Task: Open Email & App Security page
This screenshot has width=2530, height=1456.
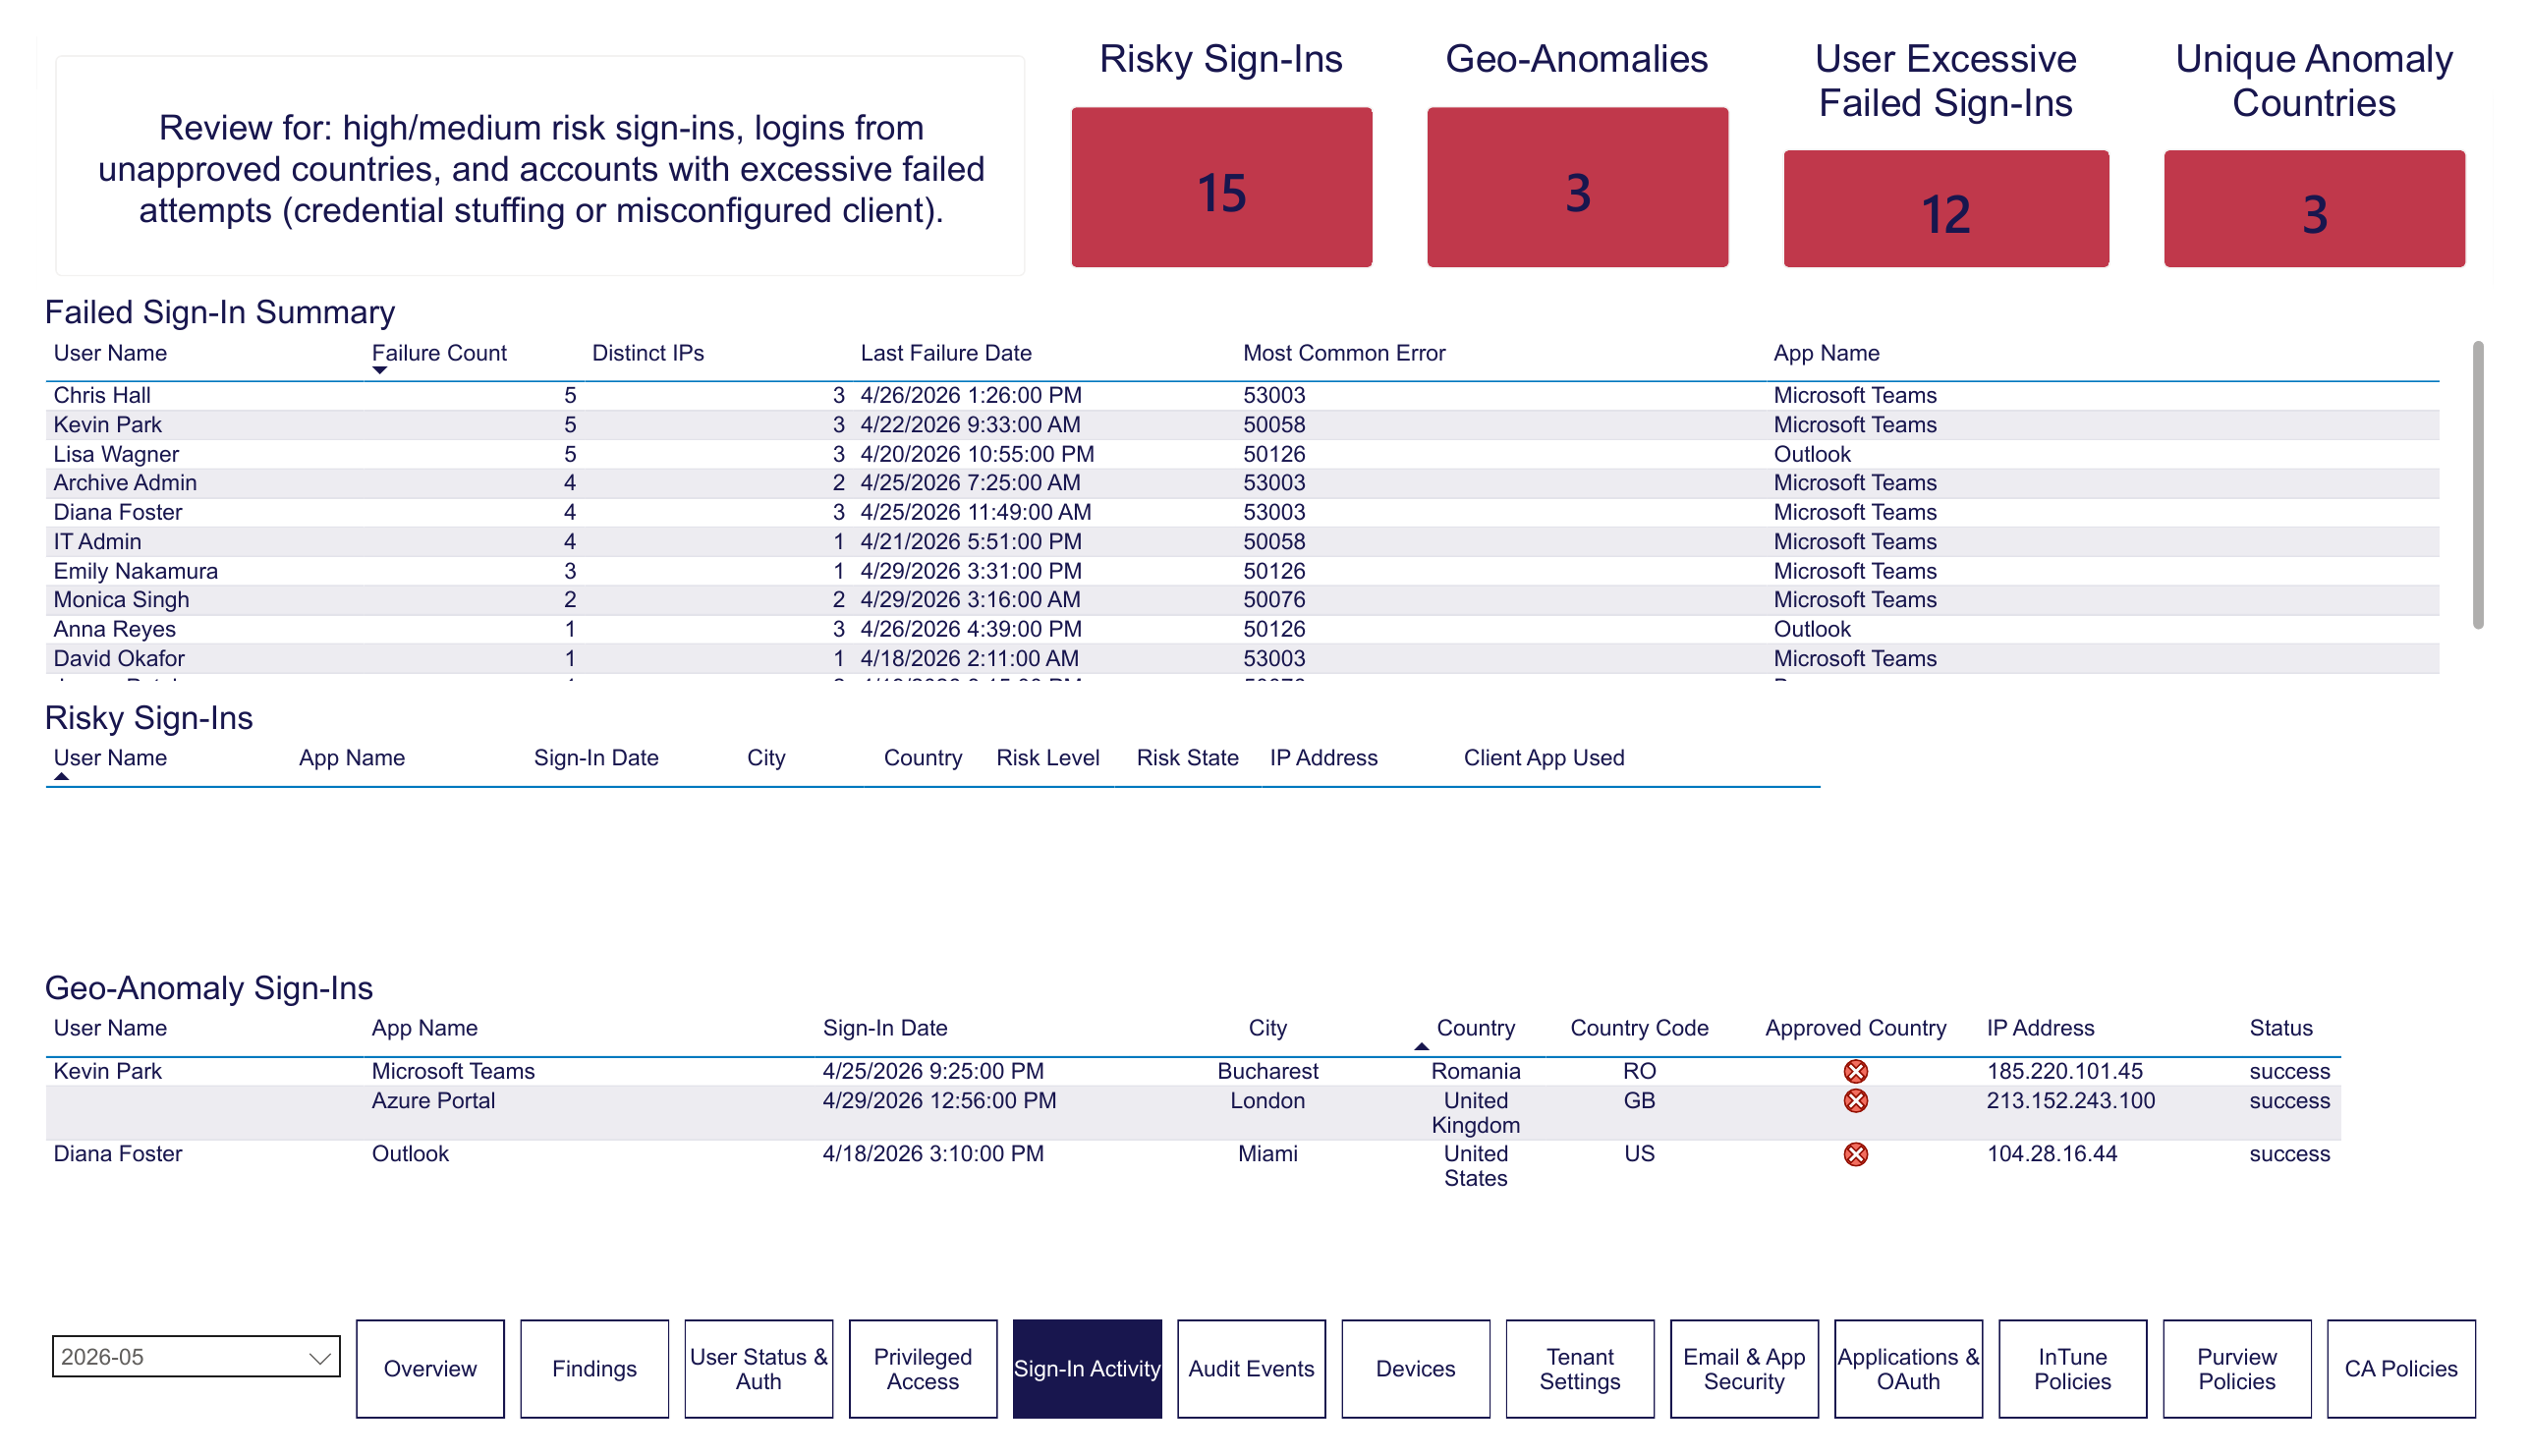Action: pos(1743,1368)
